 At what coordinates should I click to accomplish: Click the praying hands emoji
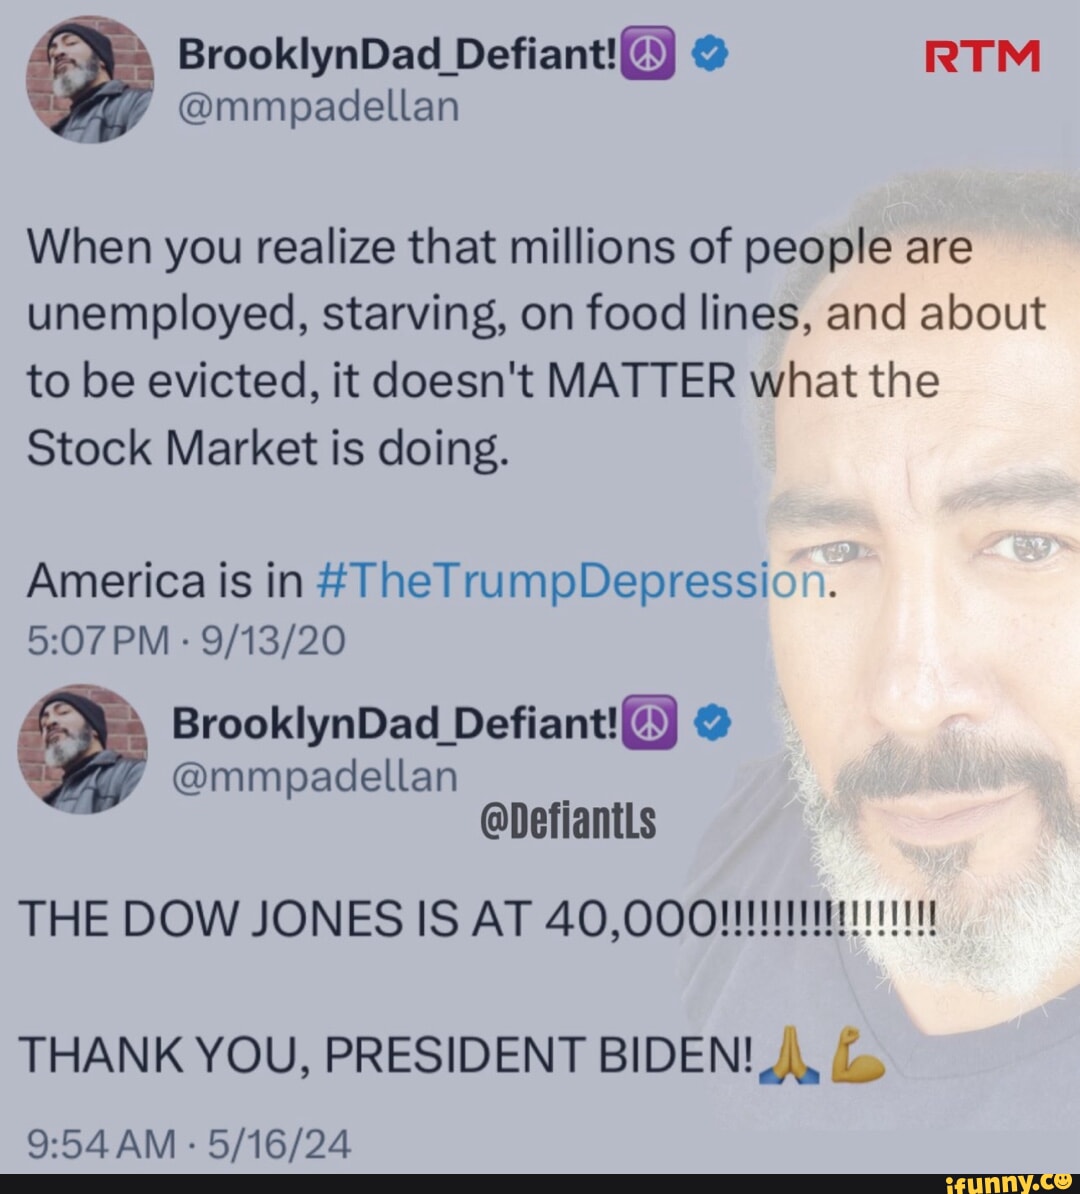(x=790, y=1055)
